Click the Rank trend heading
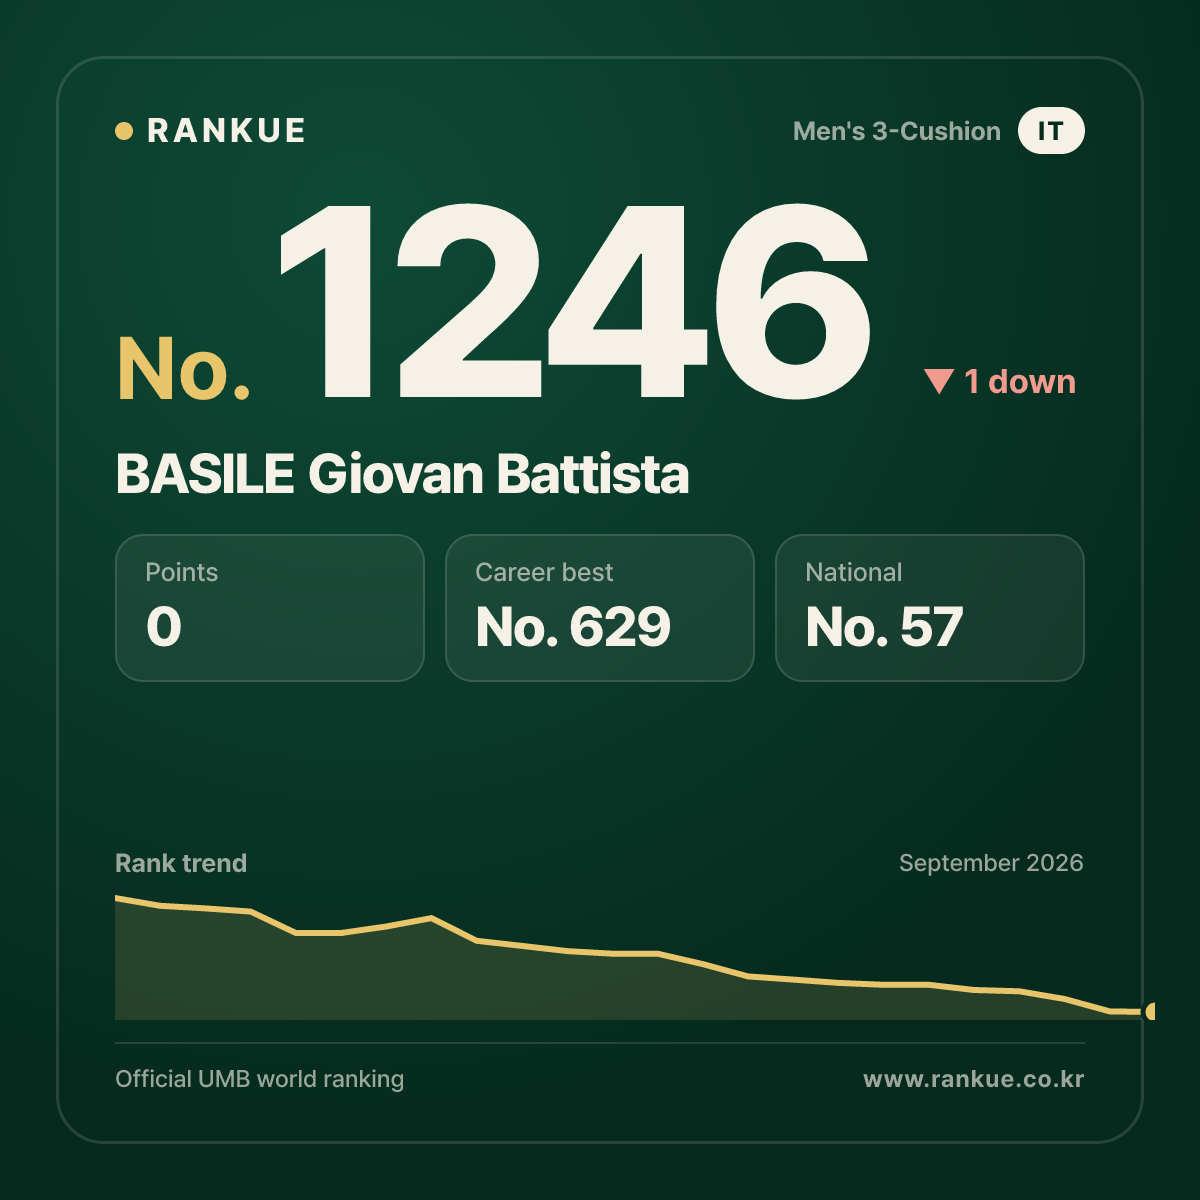This screenshot has height=1200, width=1200. click(x=181, y=863)
